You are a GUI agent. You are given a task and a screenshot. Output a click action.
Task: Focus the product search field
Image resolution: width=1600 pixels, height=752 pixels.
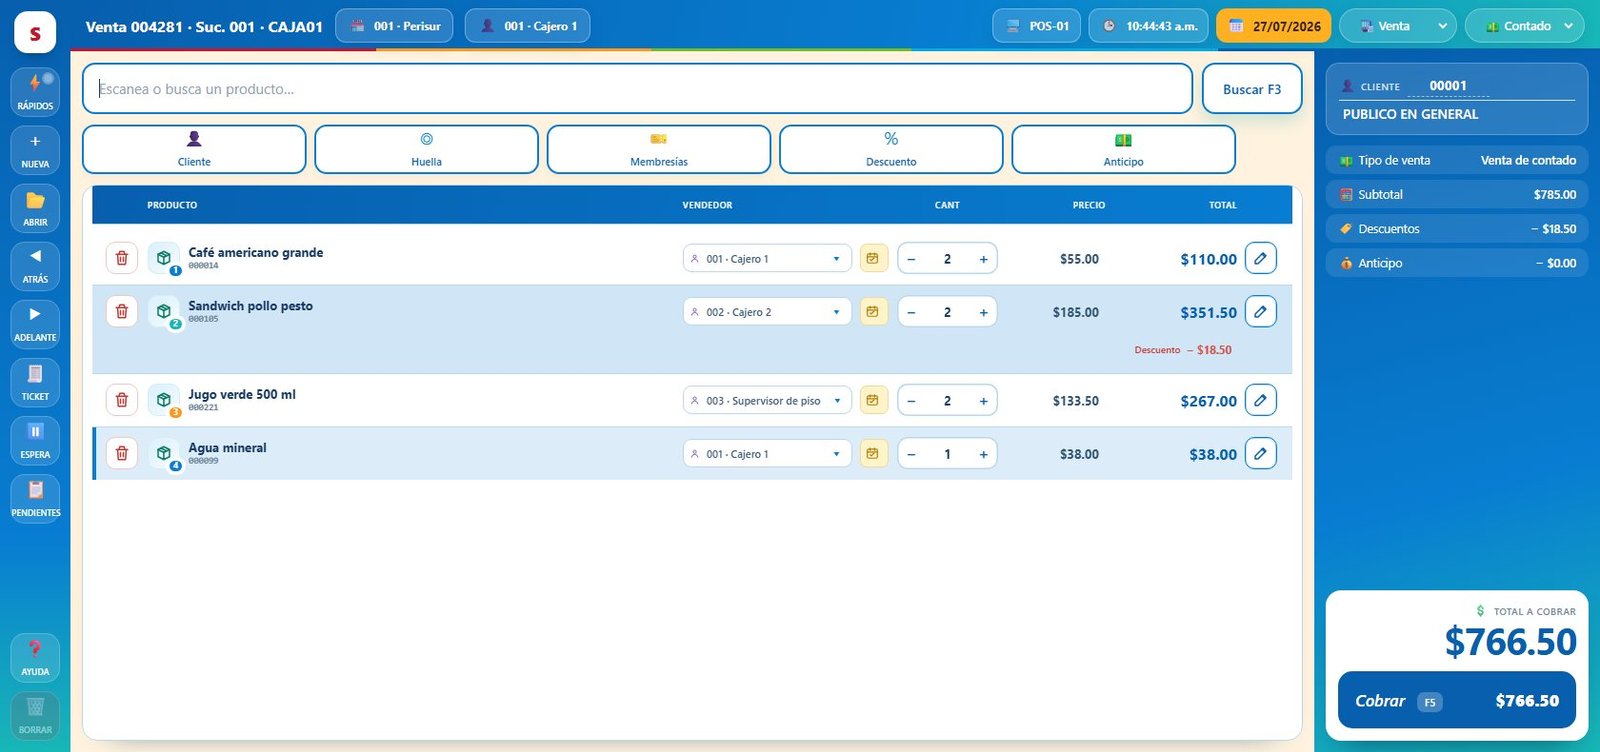637,89
